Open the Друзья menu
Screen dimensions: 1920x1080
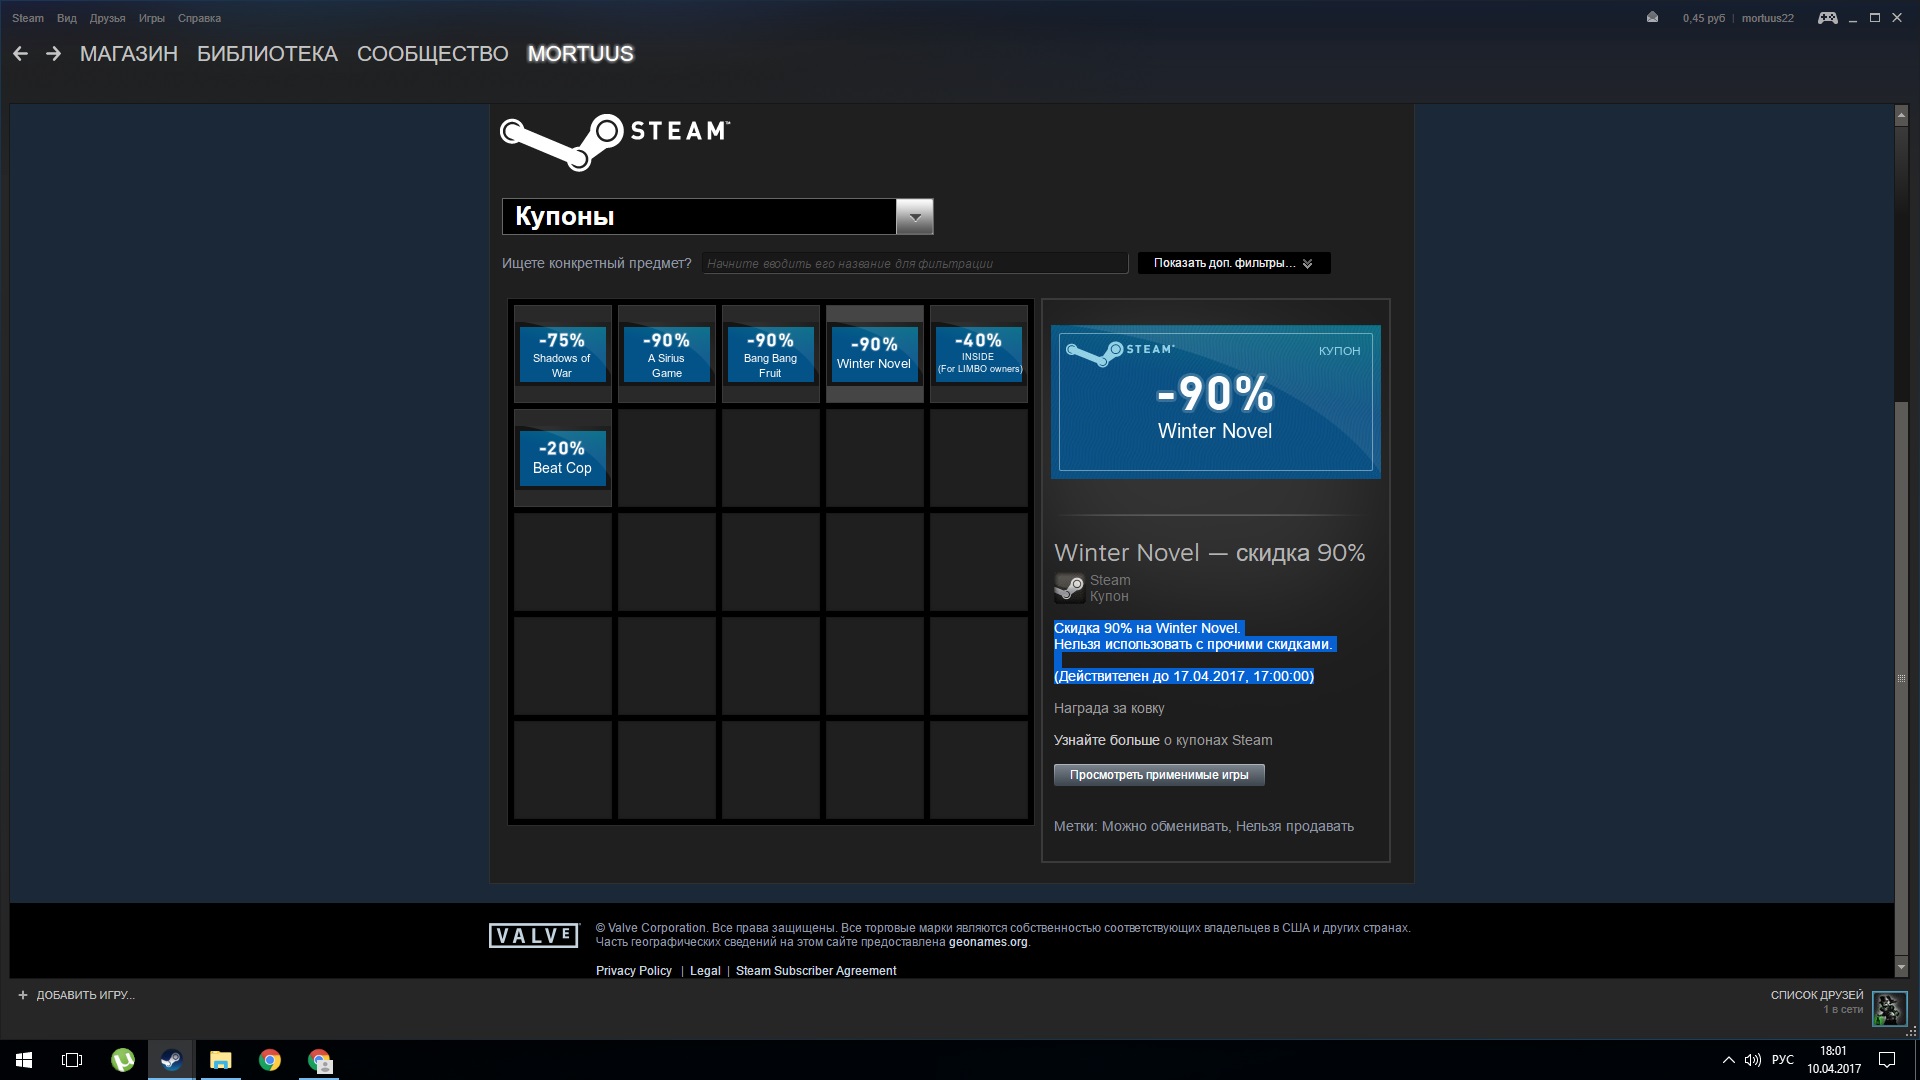pos(107,18)
